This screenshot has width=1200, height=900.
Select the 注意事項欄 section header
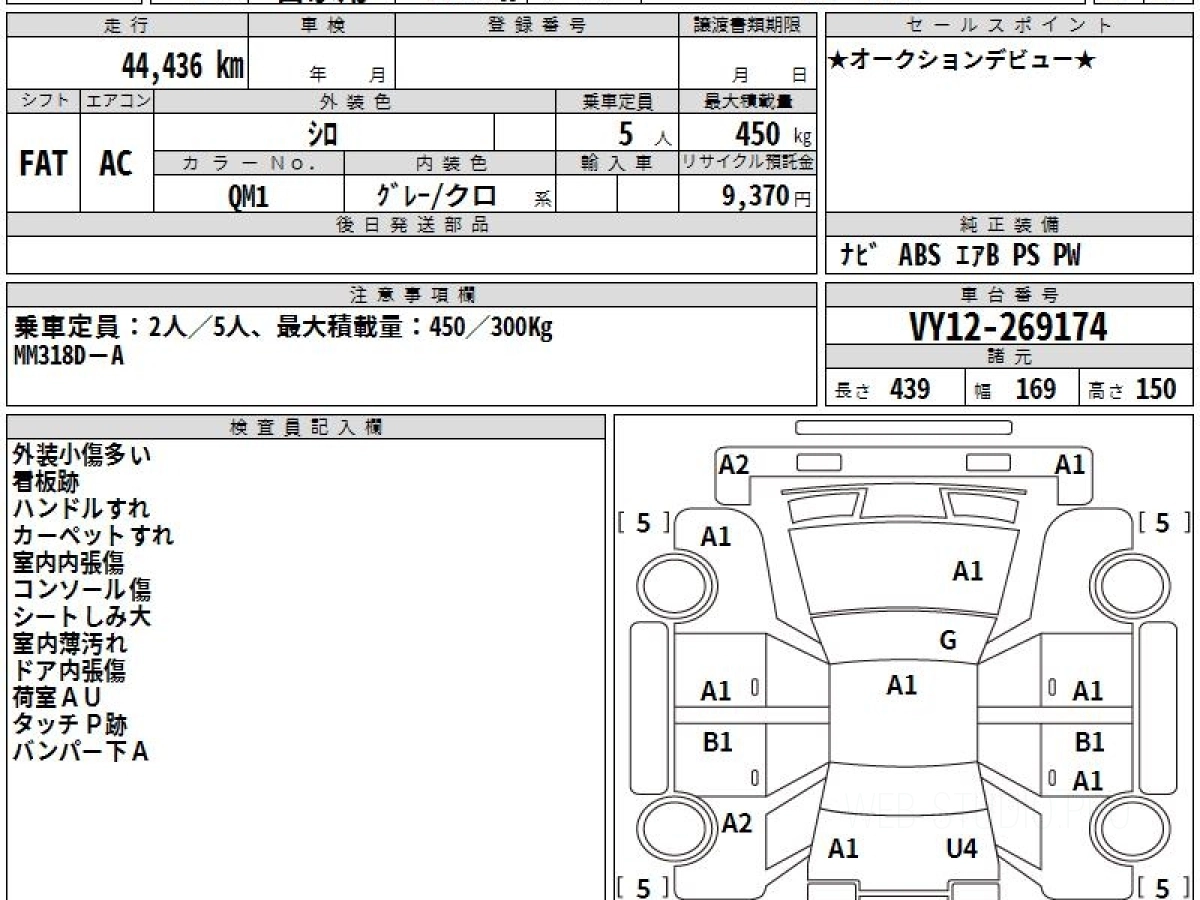coord(411,295)
